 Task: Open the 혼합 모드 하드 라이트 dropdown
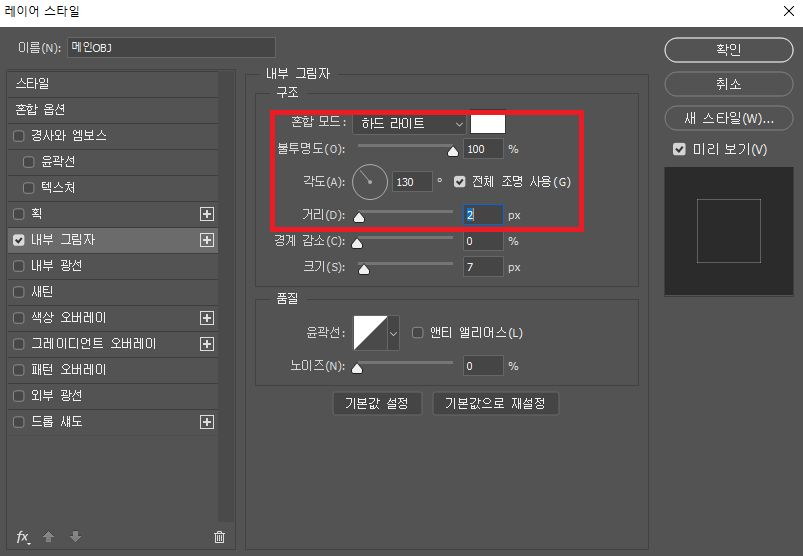point(410,124)
